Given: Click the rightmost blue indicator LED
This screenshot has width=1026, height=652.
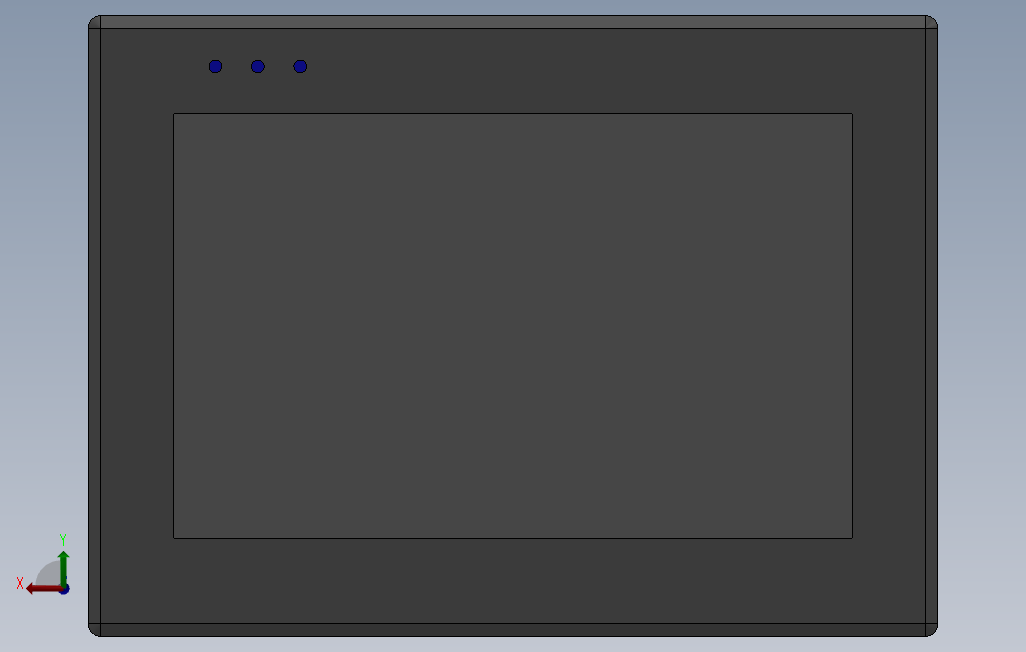Looking at the screenshot, I should [x=300, y=66].
